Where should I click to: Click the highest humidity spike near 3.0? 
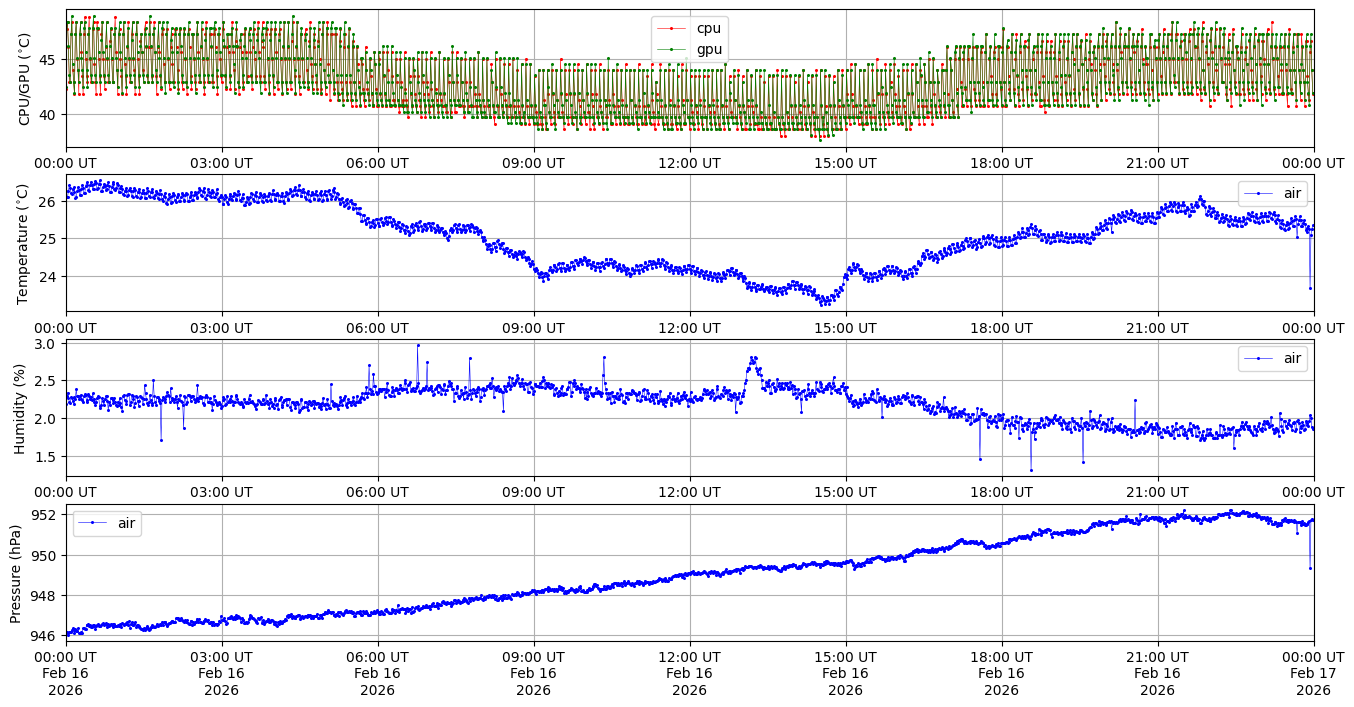417,345
